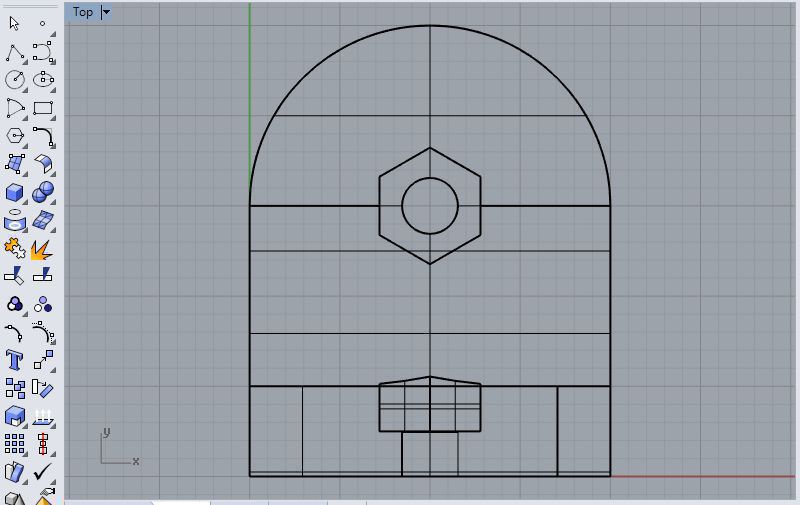Image resolution: width=800 pixels, height=505 pixels.
Task: Select the Fillet curves tool
Action: (43, 136)
